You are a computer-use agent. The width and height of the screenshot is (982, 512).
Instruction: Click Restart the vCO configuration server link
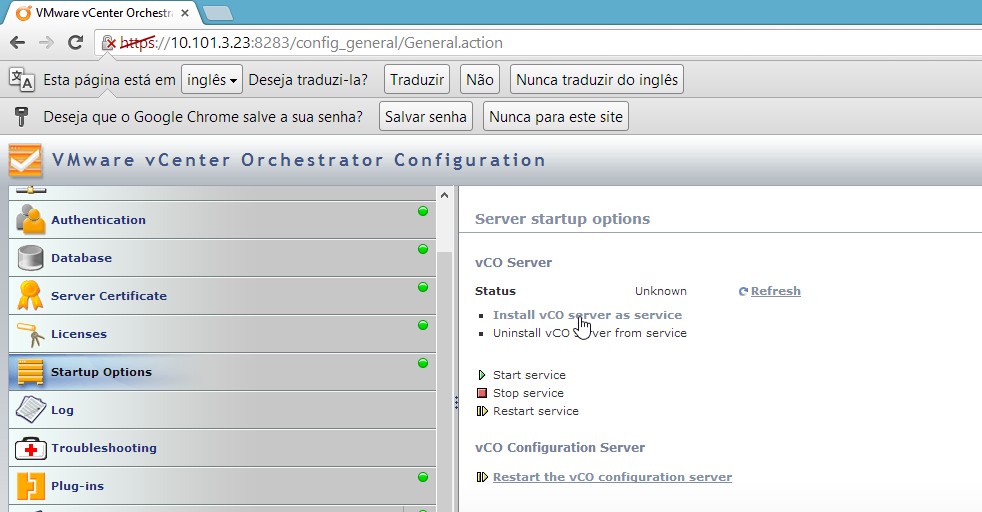pos(612,477)
